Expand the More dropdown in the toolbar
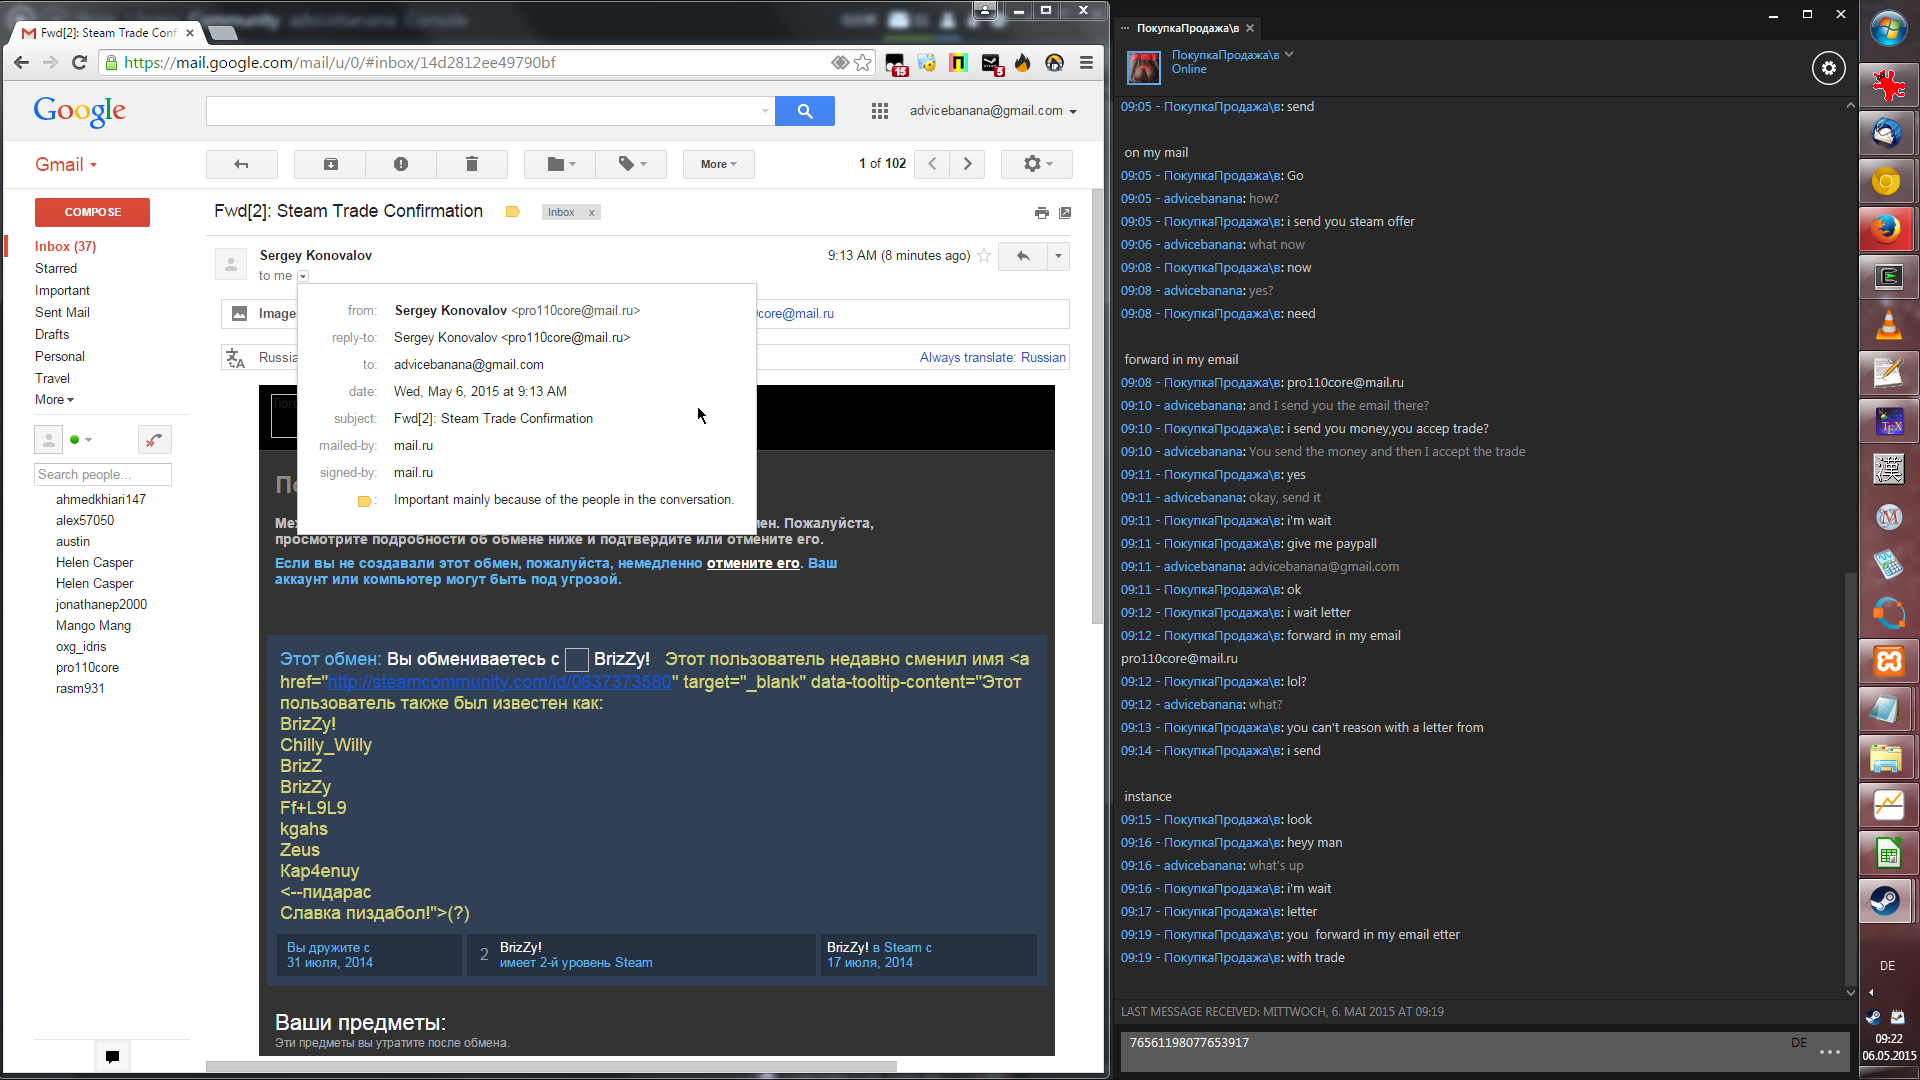 pyautogui.click(x=718, y=164)
